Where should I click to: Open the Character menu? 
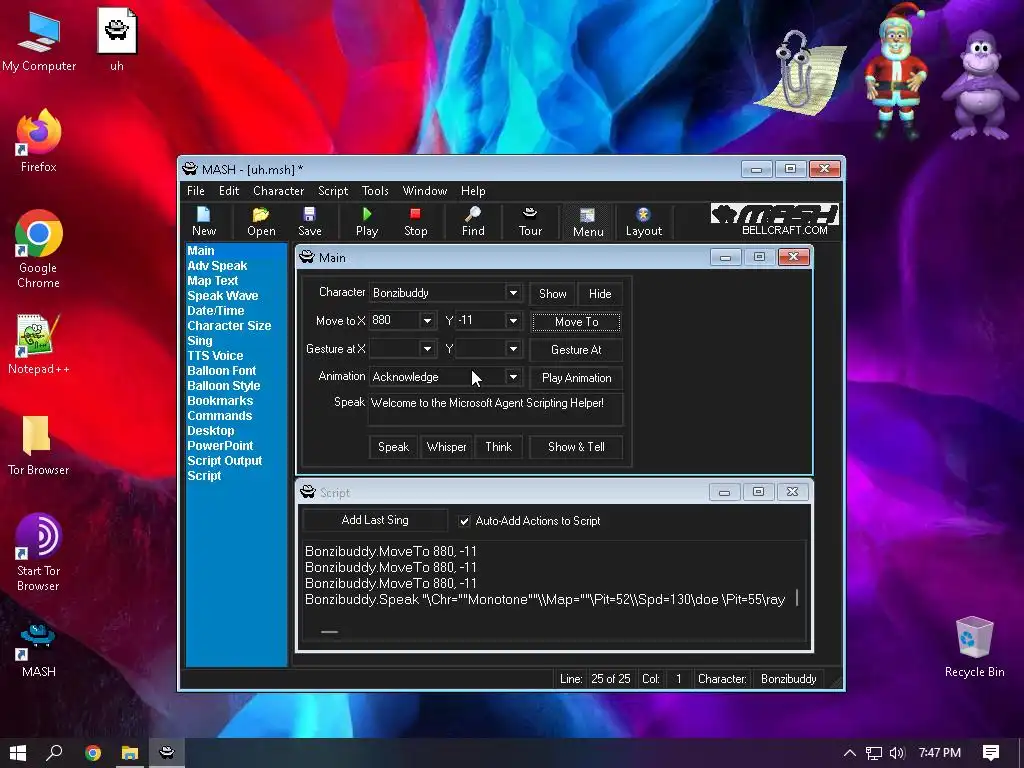[278, 191]
